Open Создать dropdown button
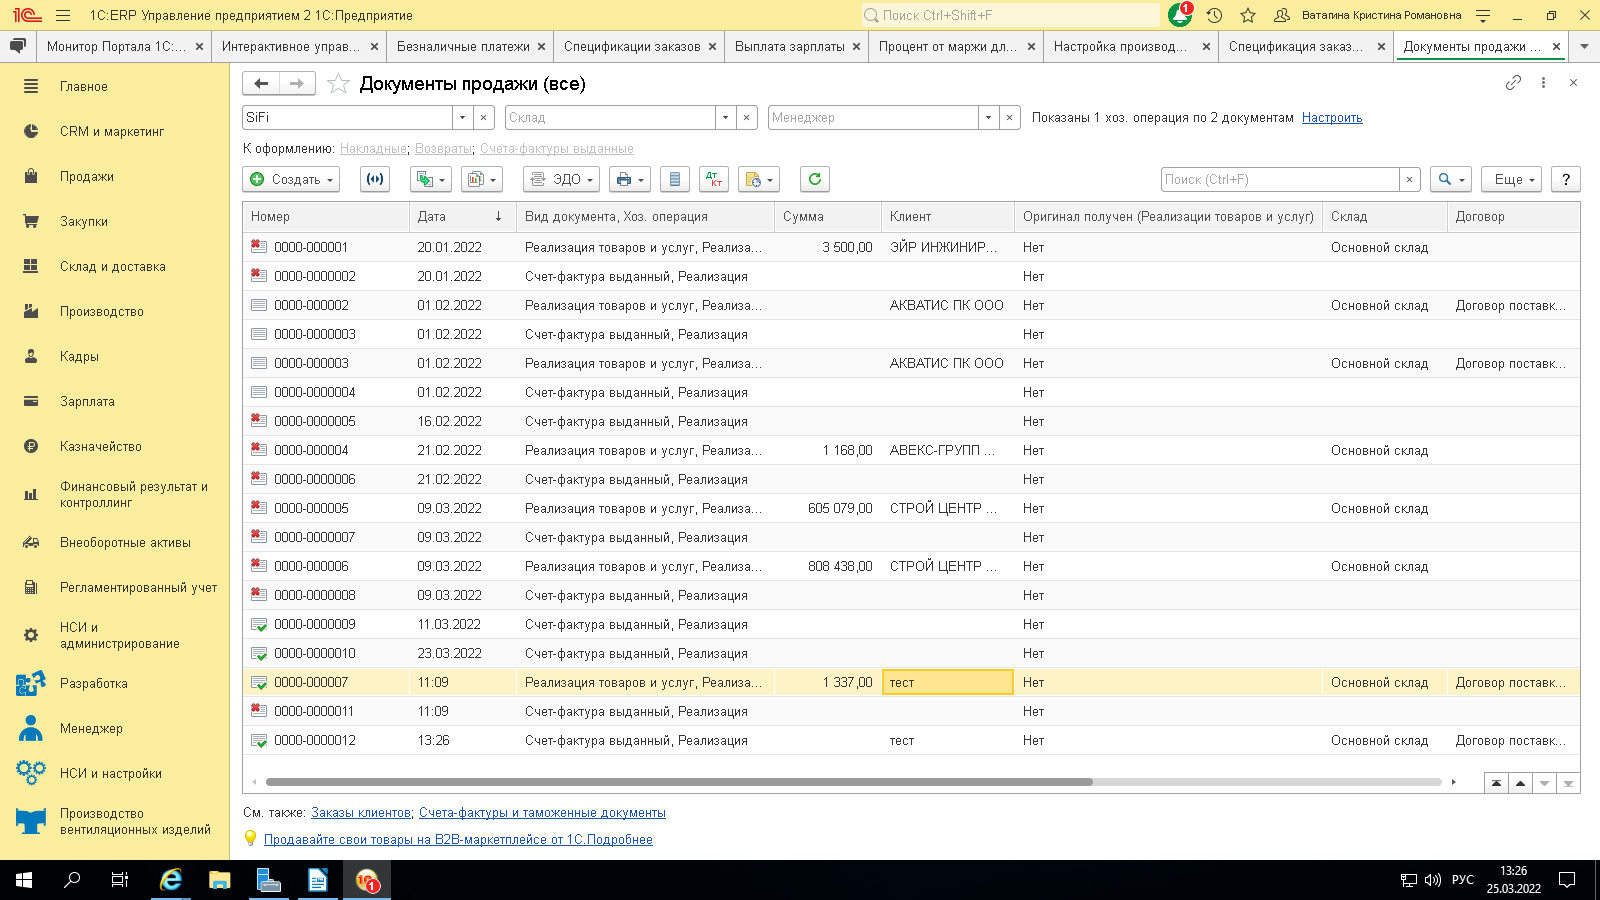 (x=291, y=179)
